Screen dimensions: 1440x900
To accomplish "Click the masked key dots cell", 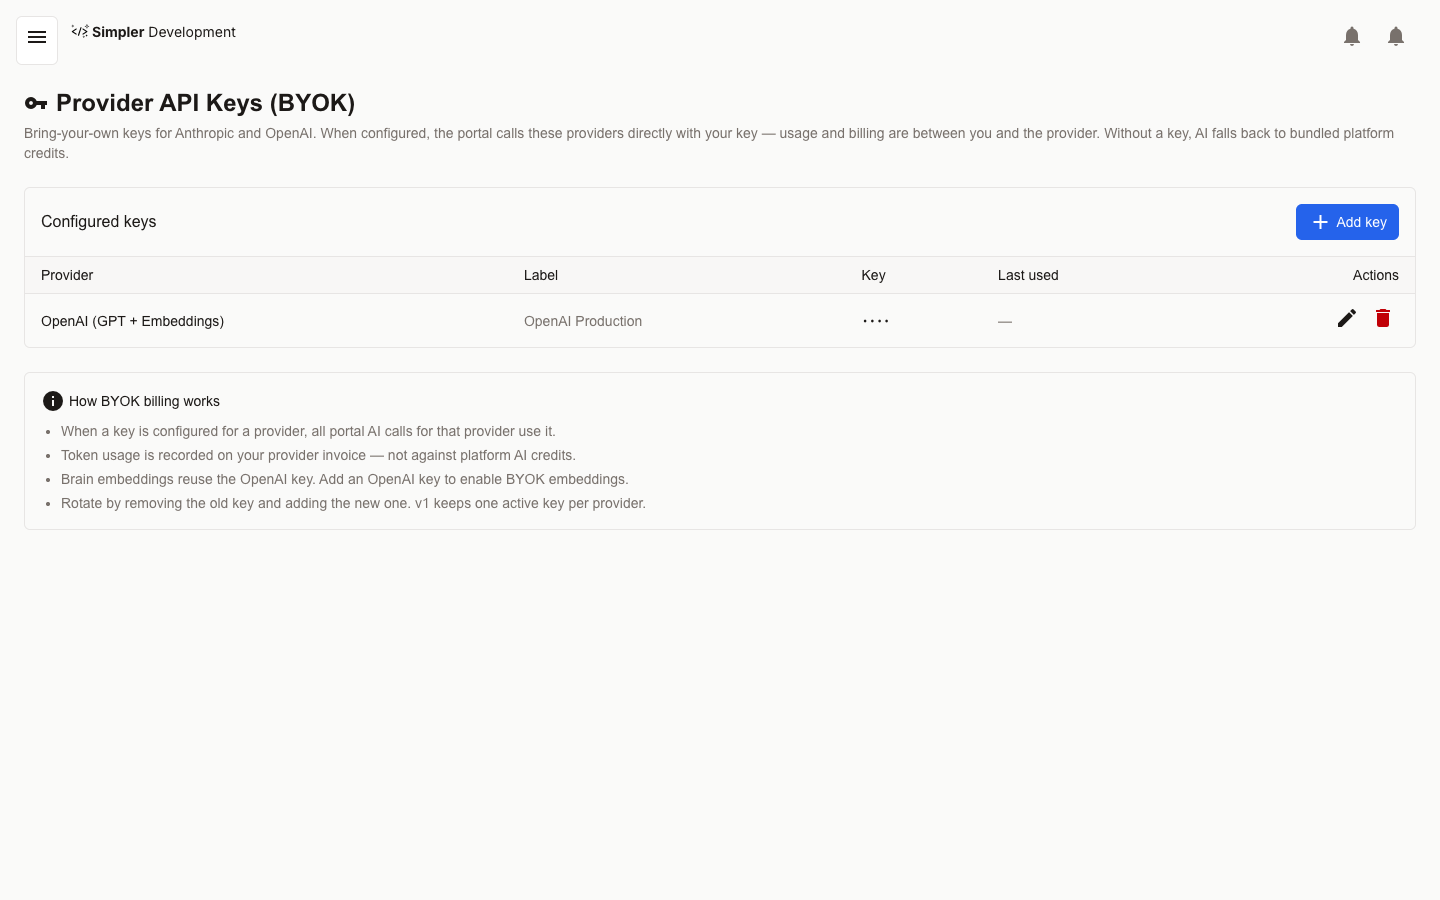I will tap(876, 321).
